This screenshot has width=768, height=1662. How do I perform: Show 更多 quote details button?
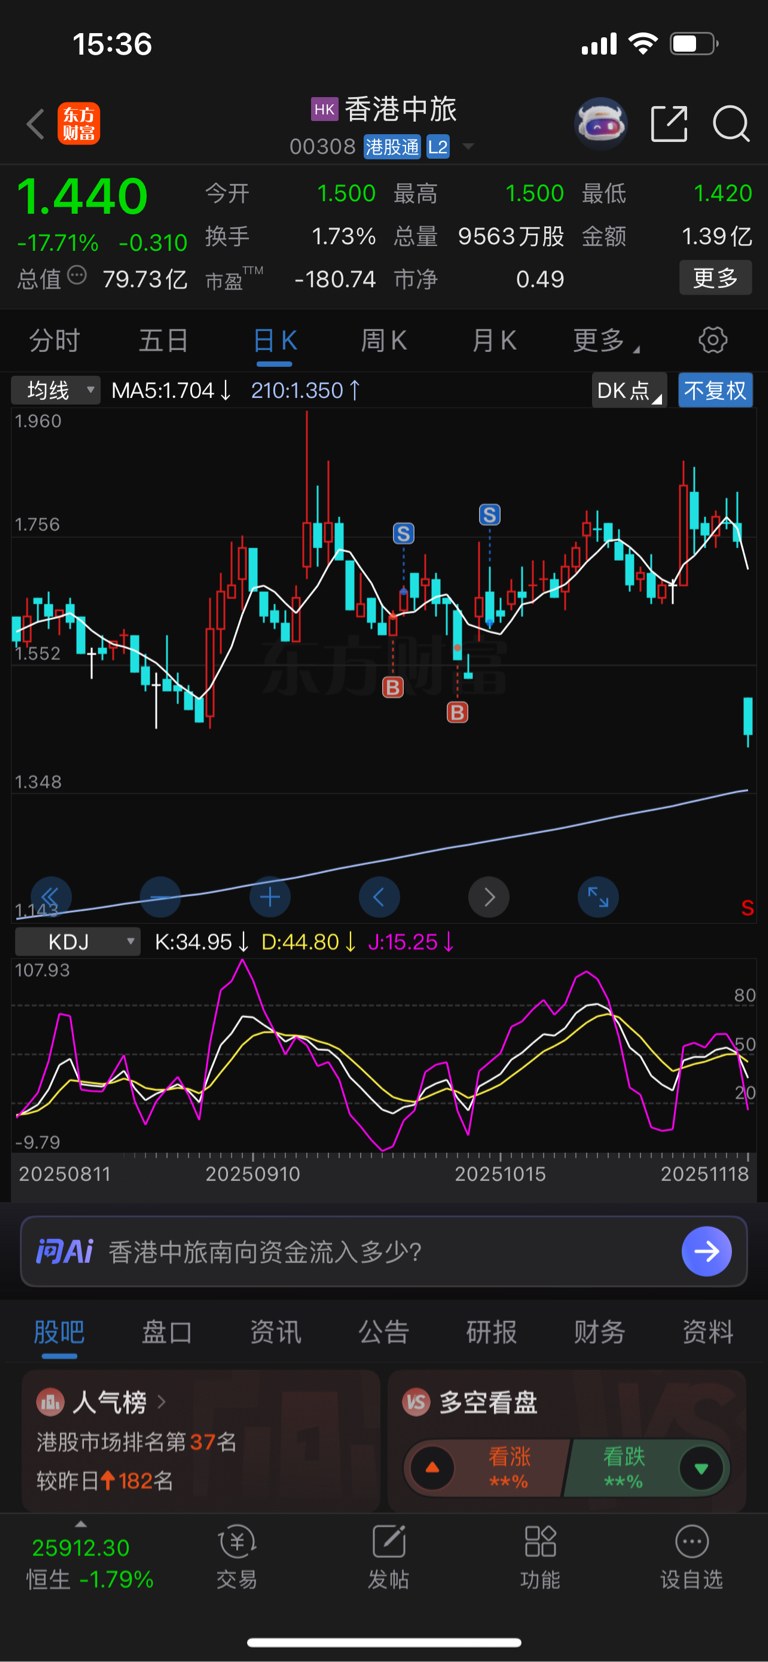click(x=715, y=278)
